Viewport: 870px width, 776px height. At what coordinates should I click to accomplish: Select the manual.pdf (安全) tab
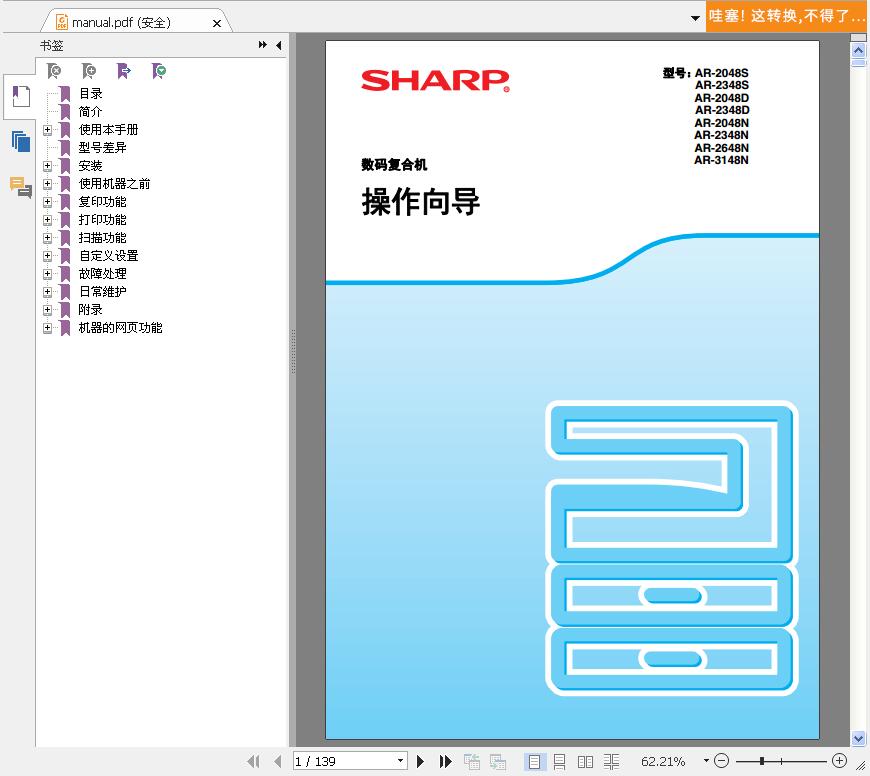(x=136, y=22)
